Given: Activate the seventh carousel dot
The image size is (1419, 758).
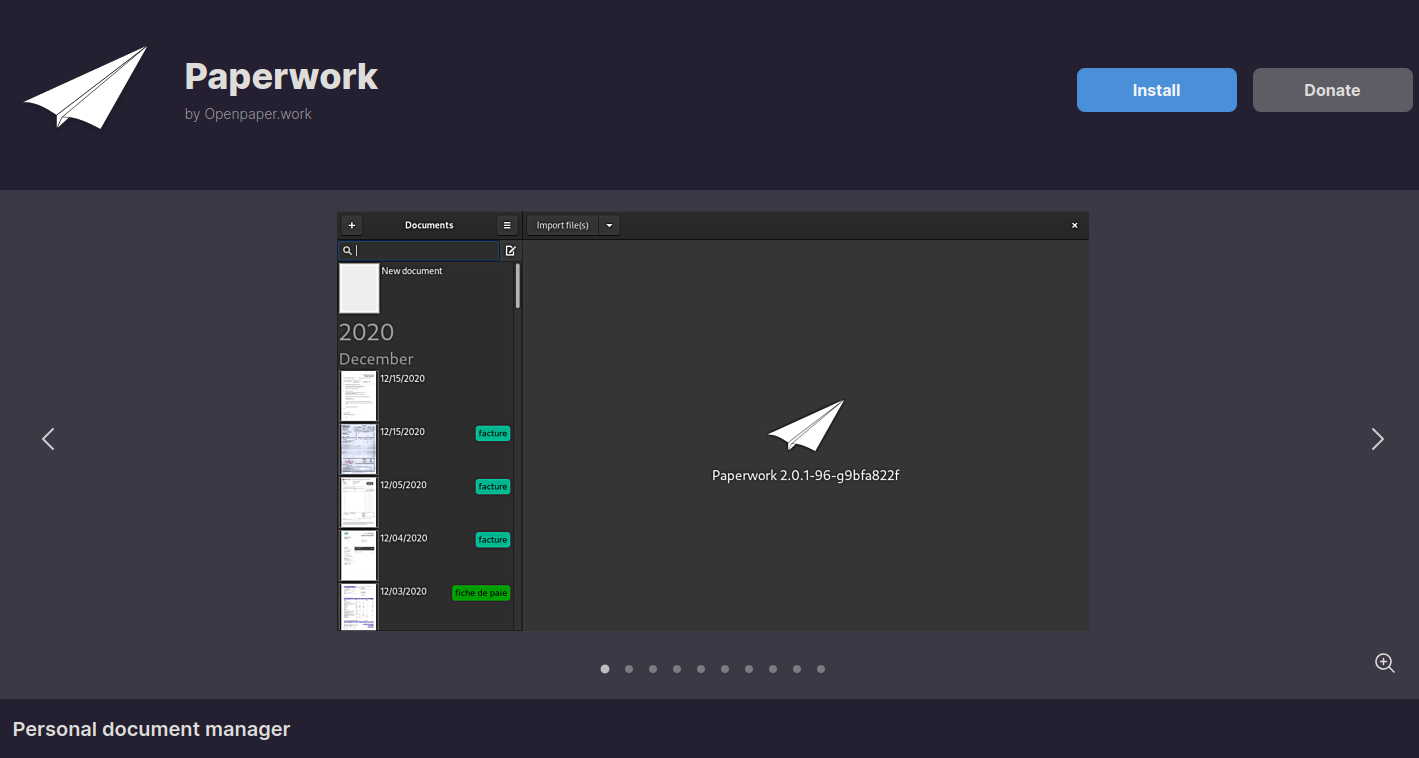Looking at the screenshot, I should pos(749,669).
